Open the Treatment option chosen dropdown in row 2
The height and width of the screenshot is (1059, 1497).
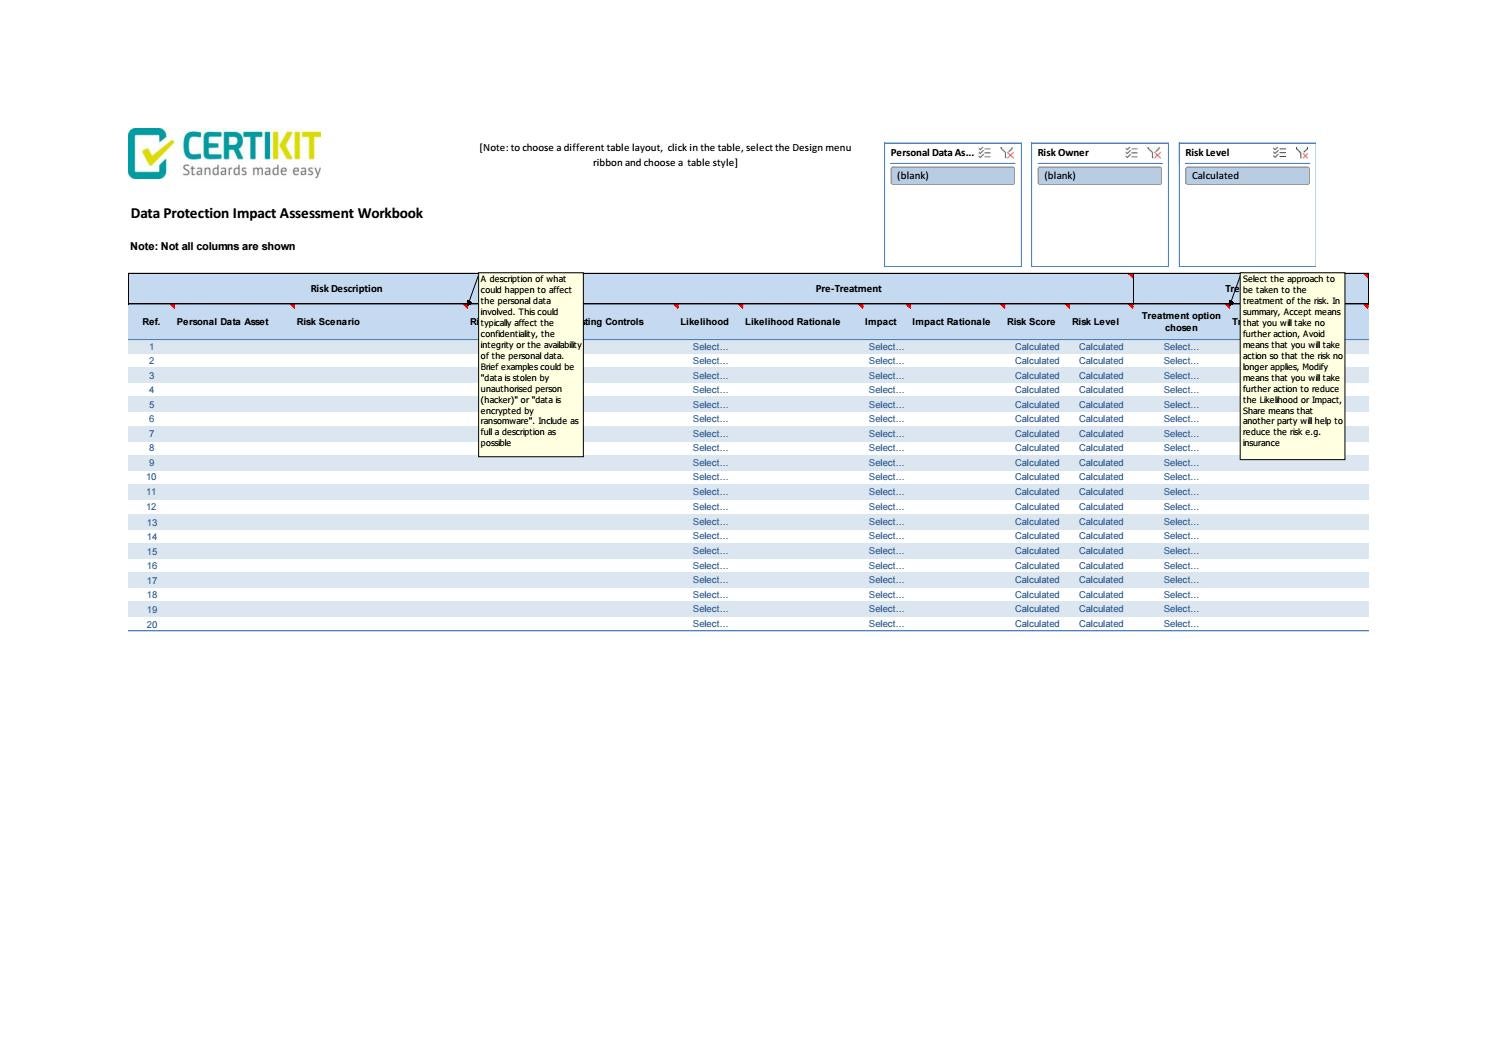point(1181,361)
